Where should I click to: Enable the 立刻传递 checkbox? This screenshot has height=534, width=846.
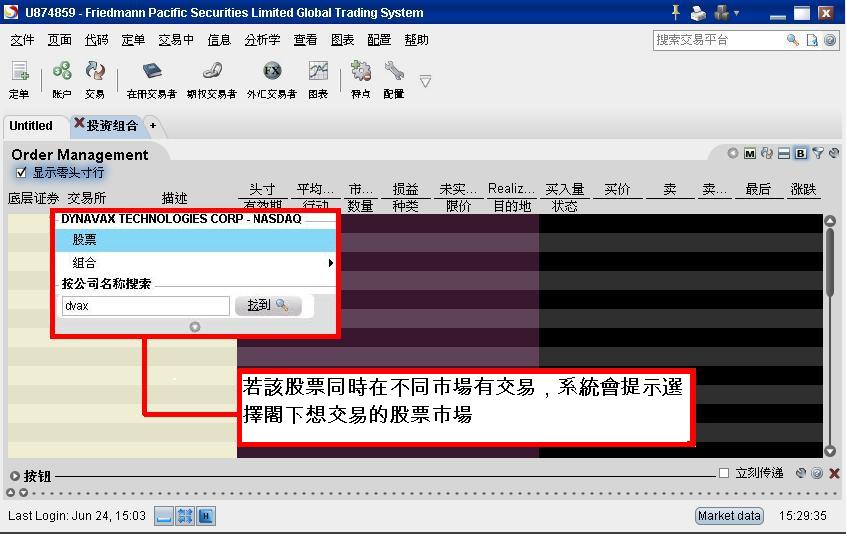tap(724, 473)
